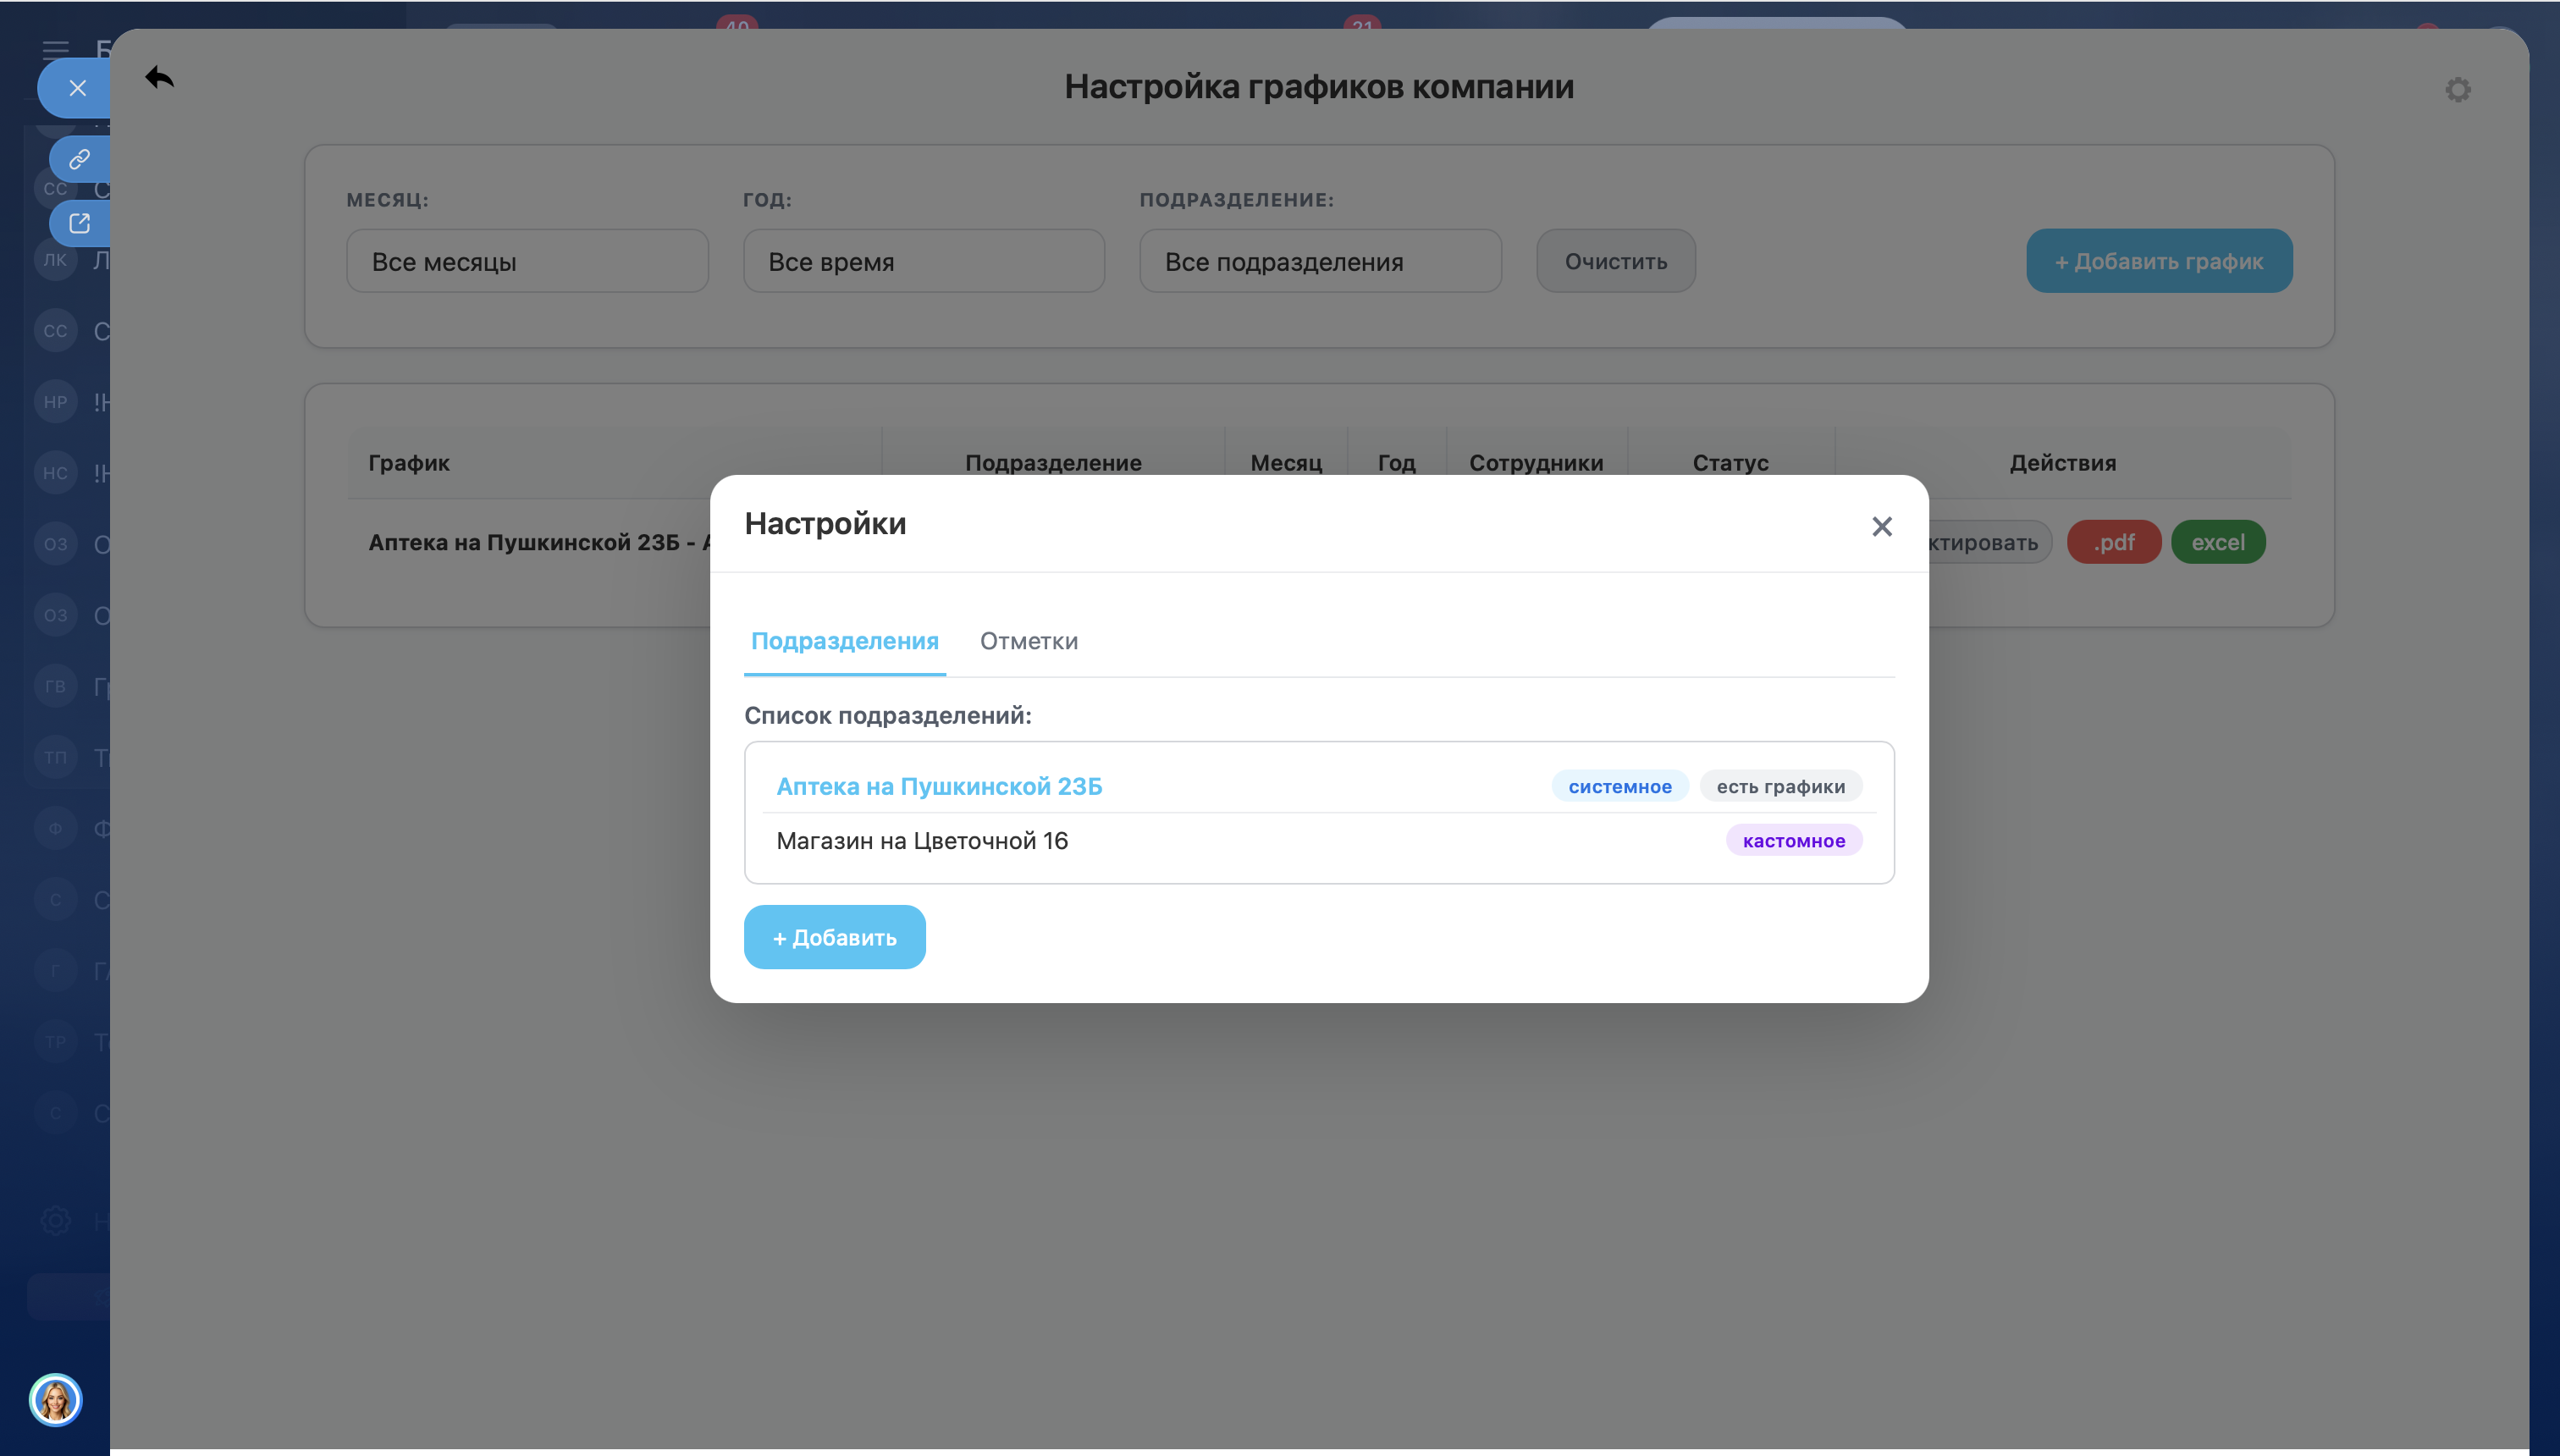Click the user avatar at bottom left
This screenshot has height=1456, width=2560.
[x=55, y=1399]
